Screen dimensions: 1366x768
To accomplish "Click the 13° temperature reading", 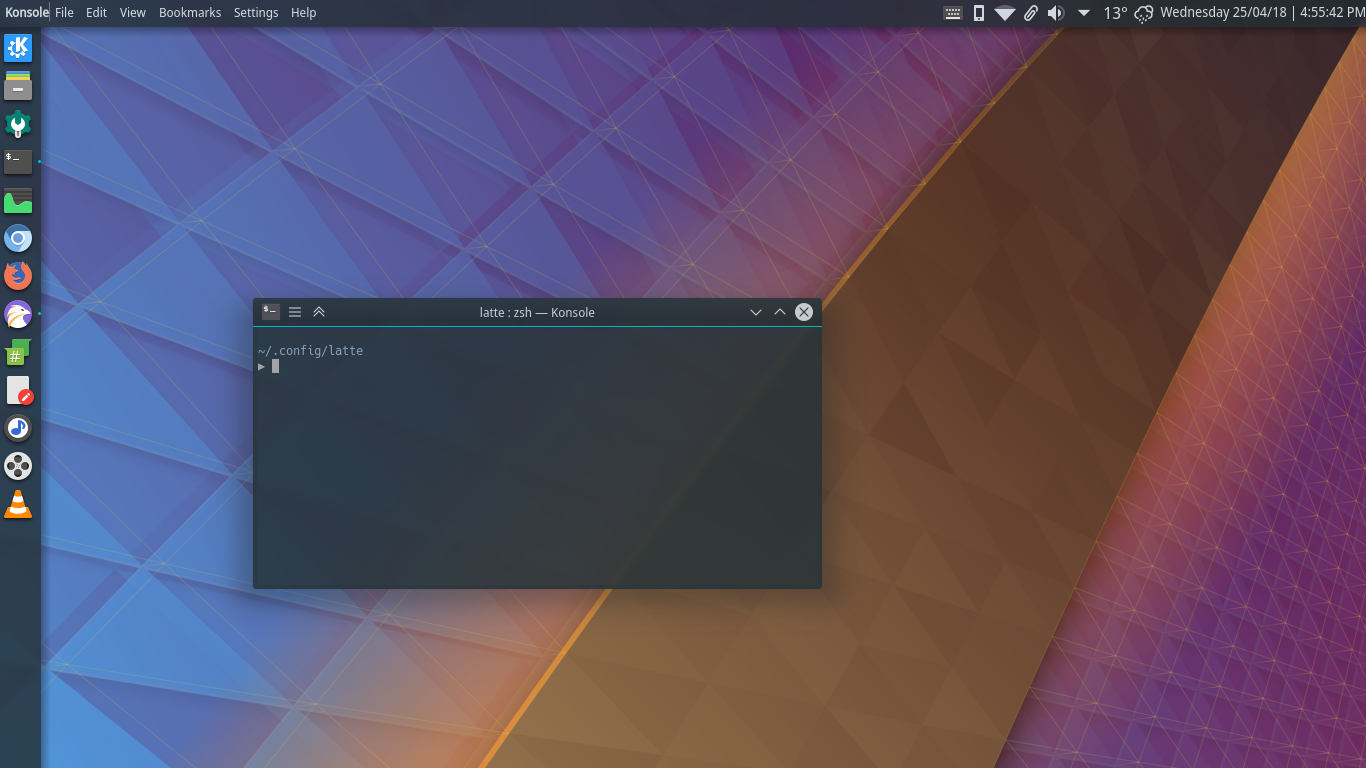I will pos(1115,13).
